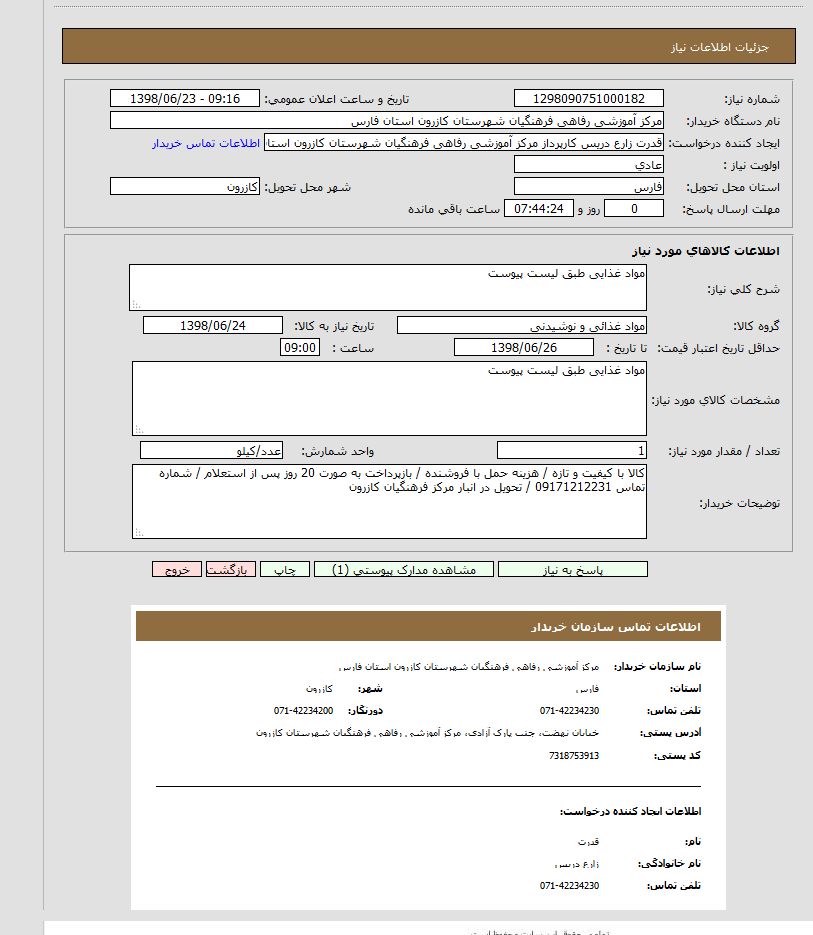Select the تاریخ نیاز به کالا date field

pyautogui.click(x=214, y=325)
